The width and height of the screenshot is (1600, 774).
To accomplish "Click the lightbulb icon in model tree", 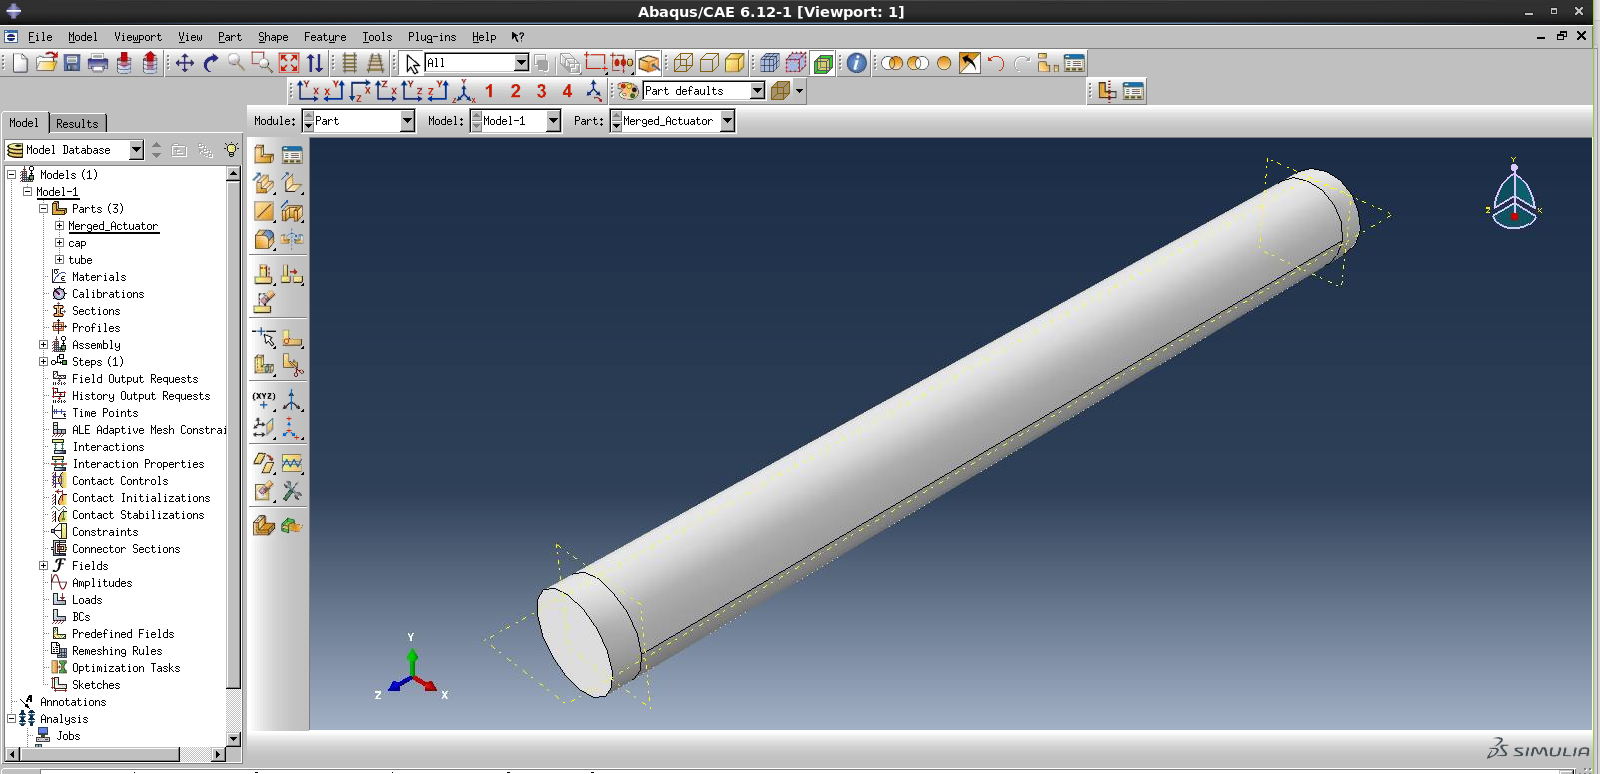I will click(231, 150).
